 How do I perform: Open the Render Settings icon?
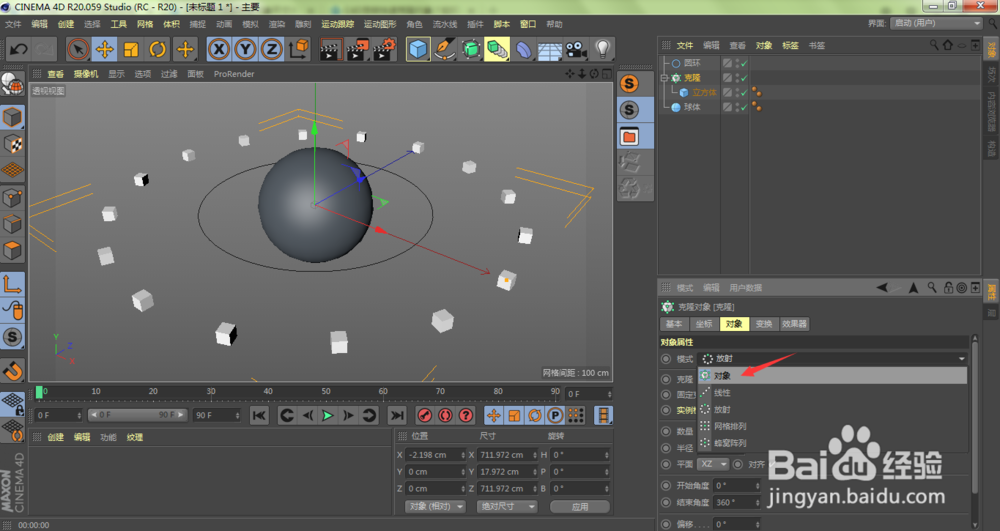384,49
